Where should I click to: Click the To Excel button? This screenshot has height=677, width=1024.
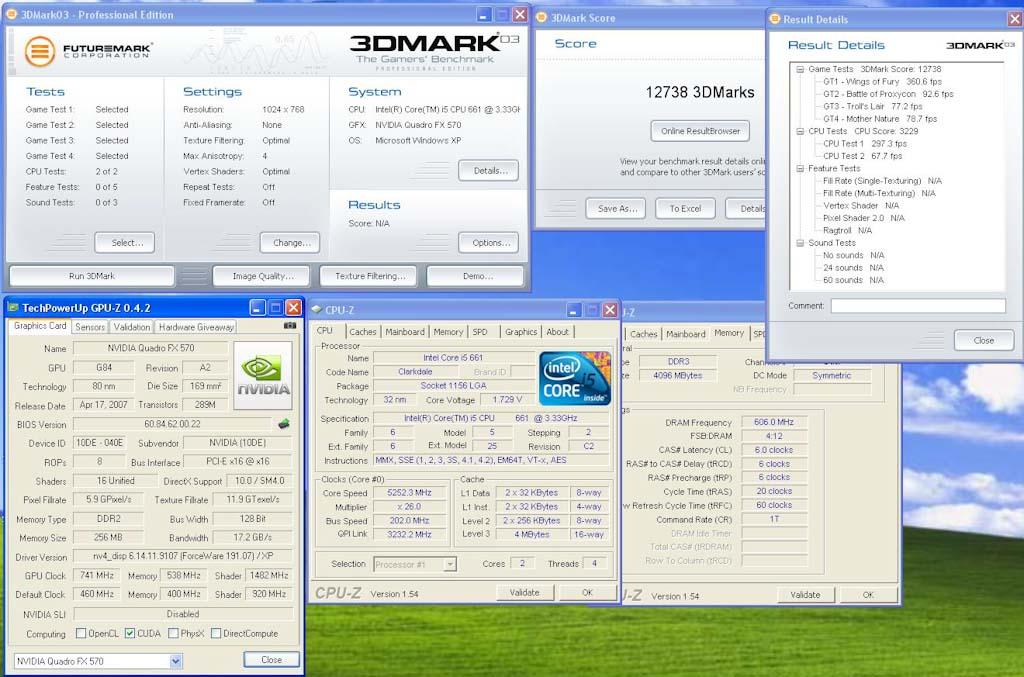pos(685,209)
